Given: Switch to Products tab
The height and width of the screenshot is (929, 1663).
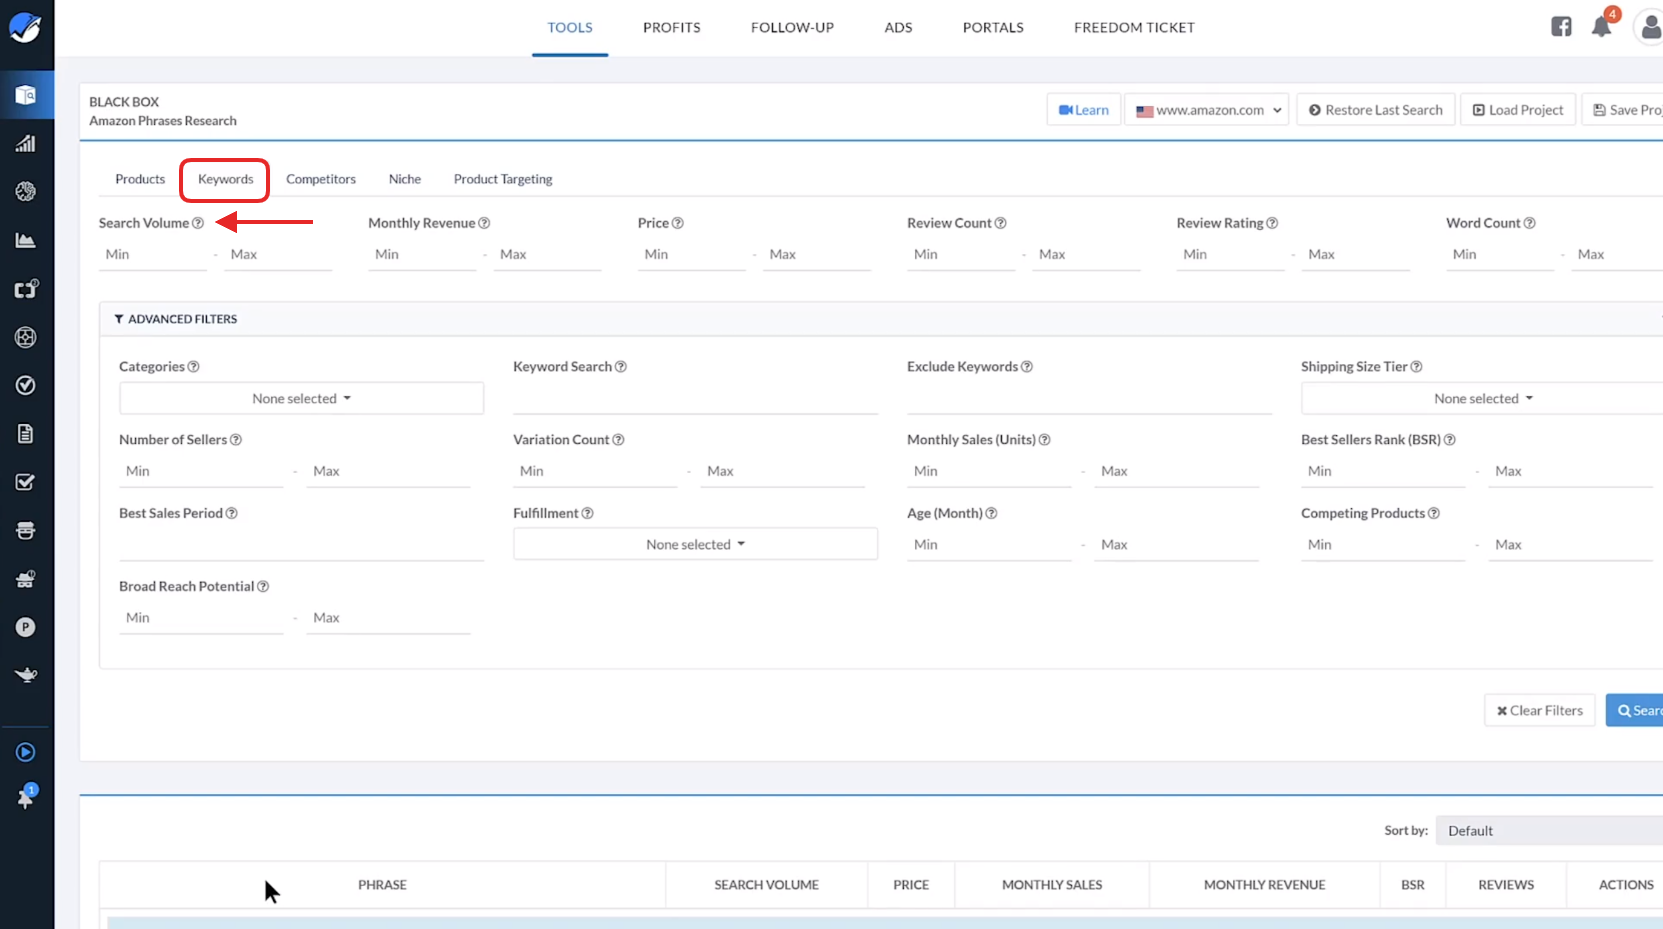Looking at the screenshot, I should (x=140, y=179).
